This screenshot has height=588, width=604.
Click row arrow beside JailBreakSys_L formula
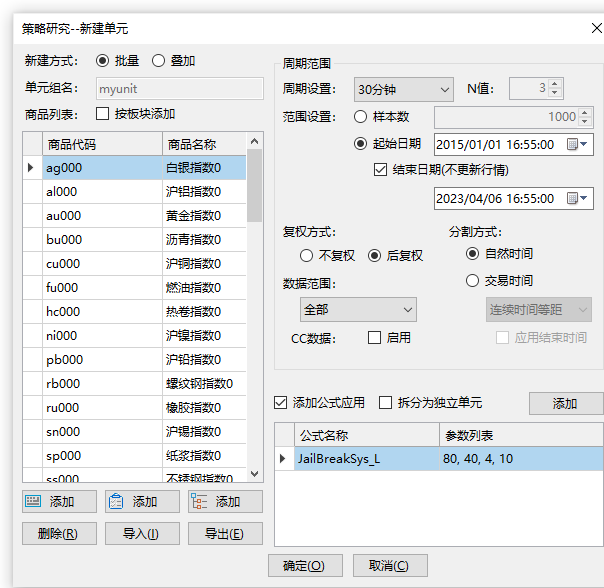(x=283, y=459)
